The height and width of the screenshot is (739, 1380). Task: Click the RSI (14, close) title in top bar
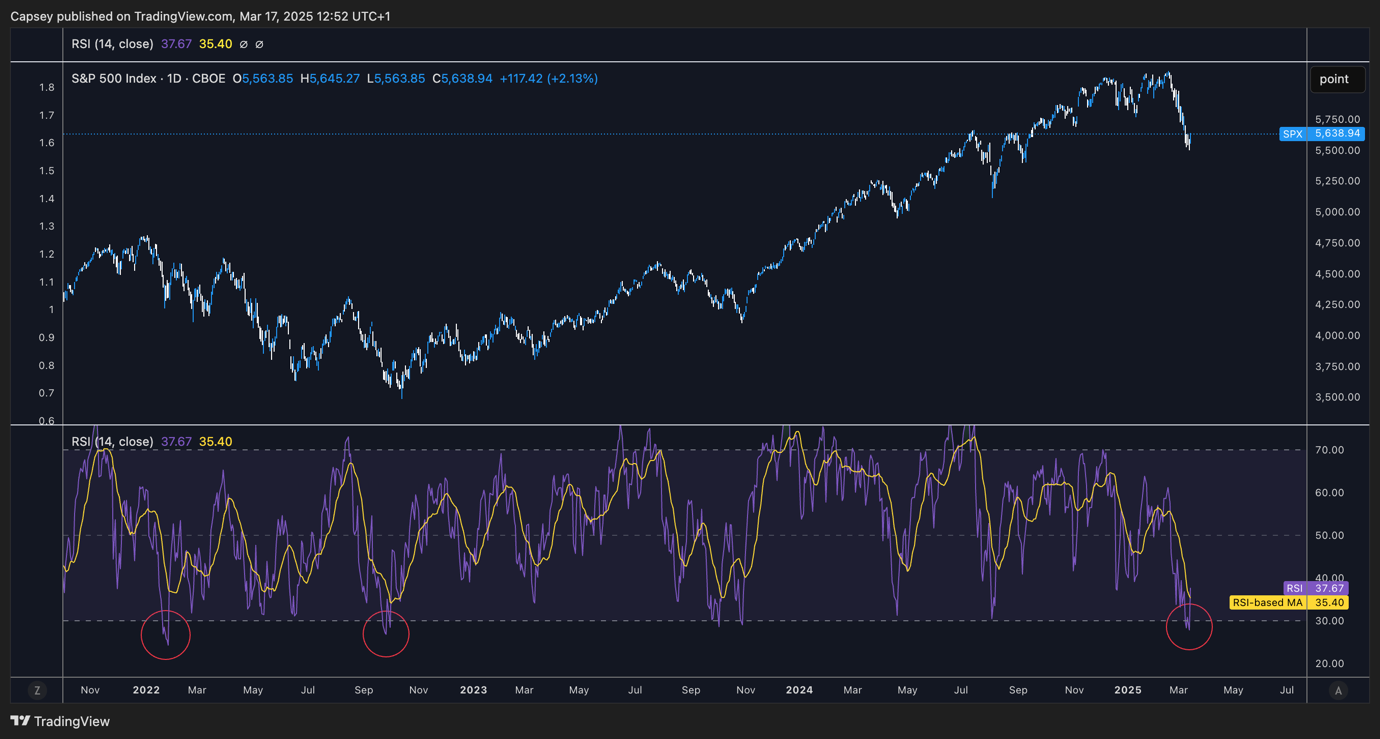[112, 44]
